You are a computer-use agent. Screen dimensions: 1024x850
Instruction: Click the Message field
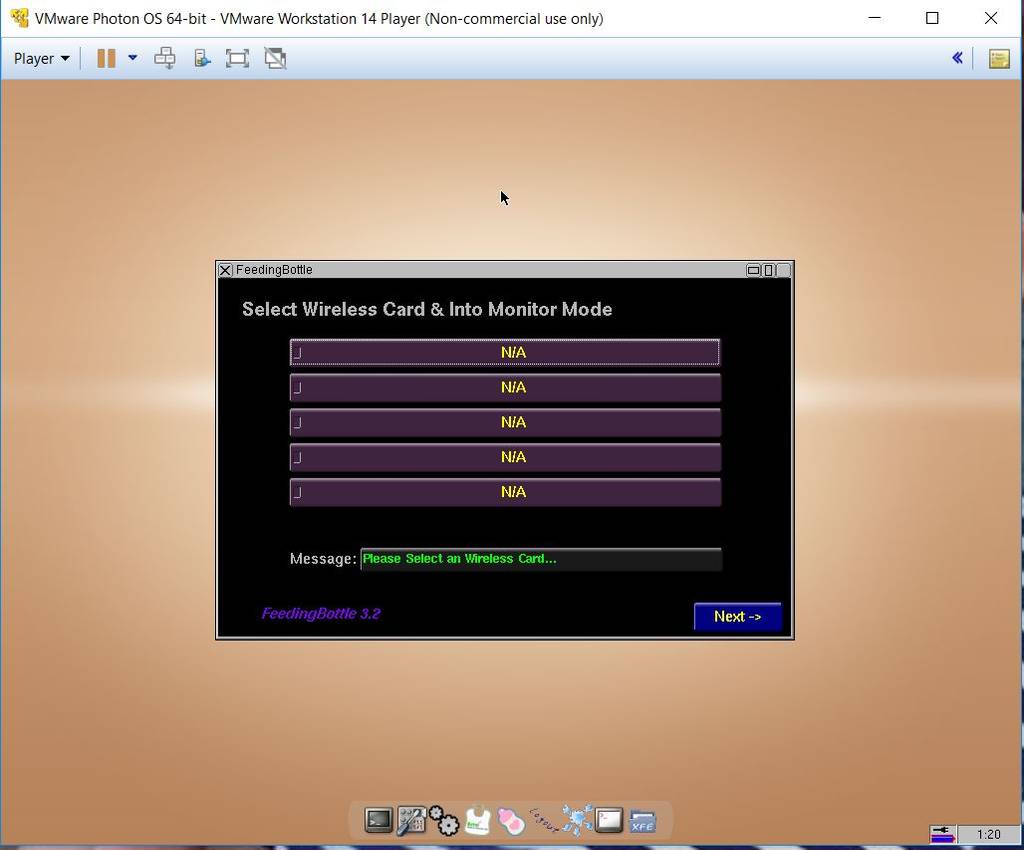pyautogui.click(x=541, y=559)
